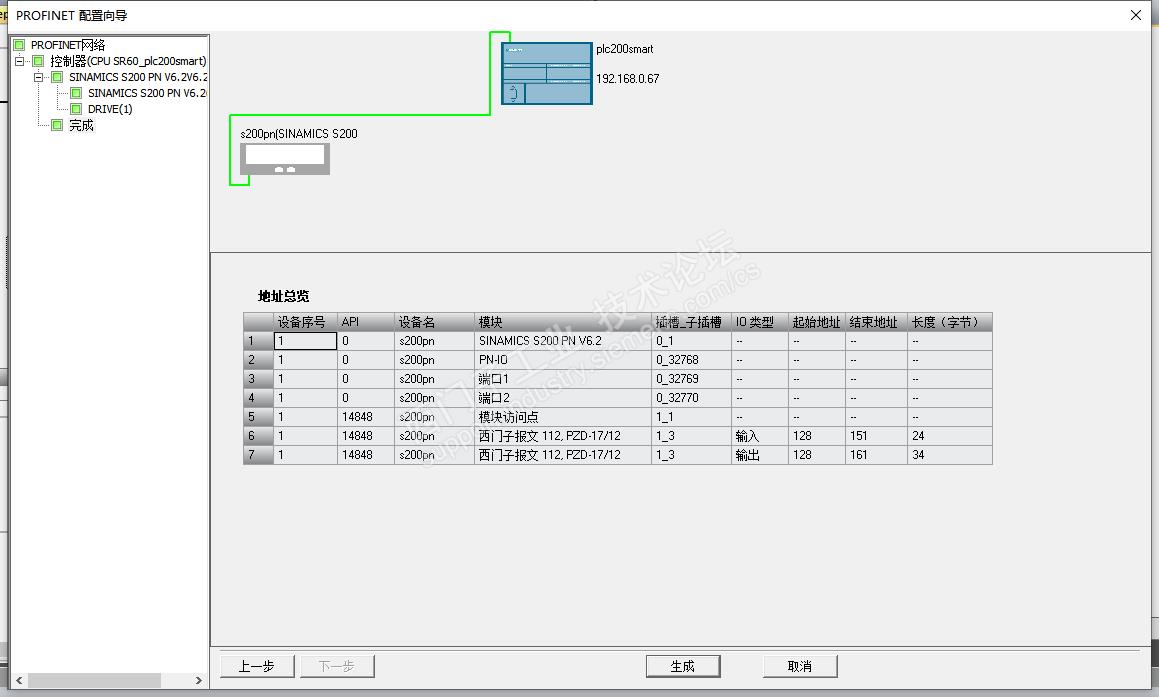
Task: Click green square beside child SINAMICS S200 PN V6.2 node
Action: click(x=76, y=93)
